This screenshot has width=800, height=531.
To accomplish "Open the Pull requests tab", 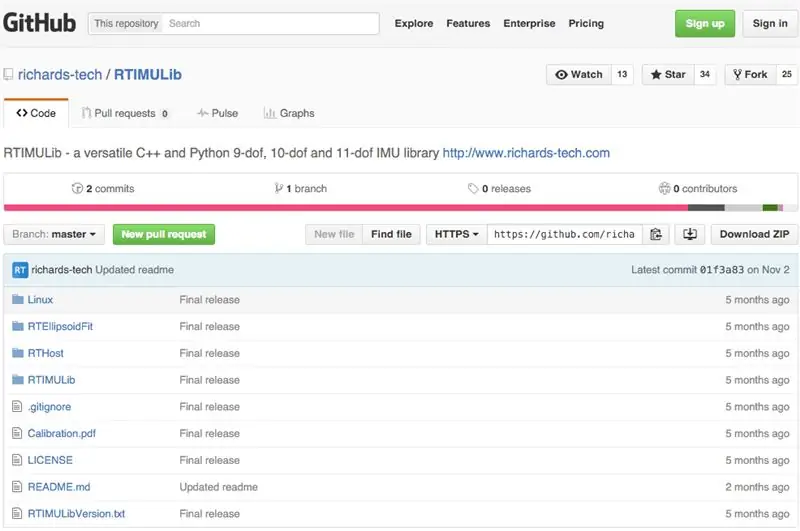I will [x=125, y=113].
